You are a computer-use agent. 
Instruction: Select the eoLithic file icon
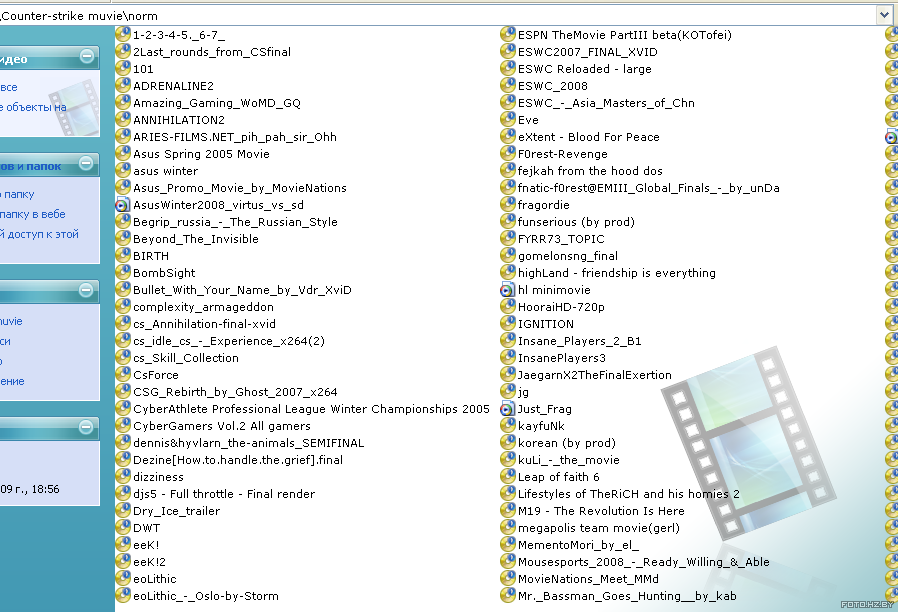[123, 578]
